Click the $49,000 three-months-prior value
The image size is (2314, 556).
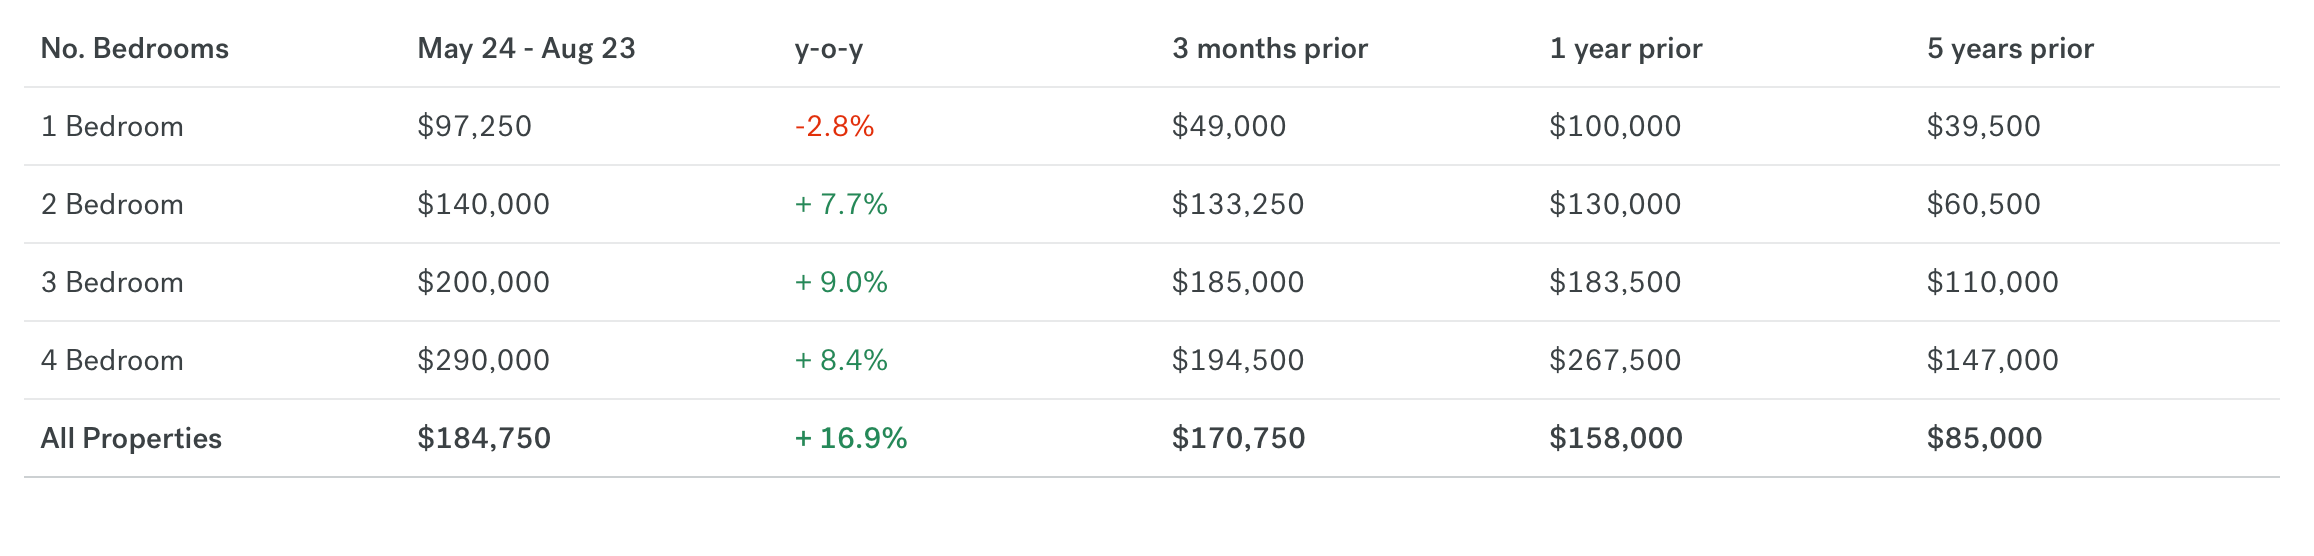(x=1228, y=127)
